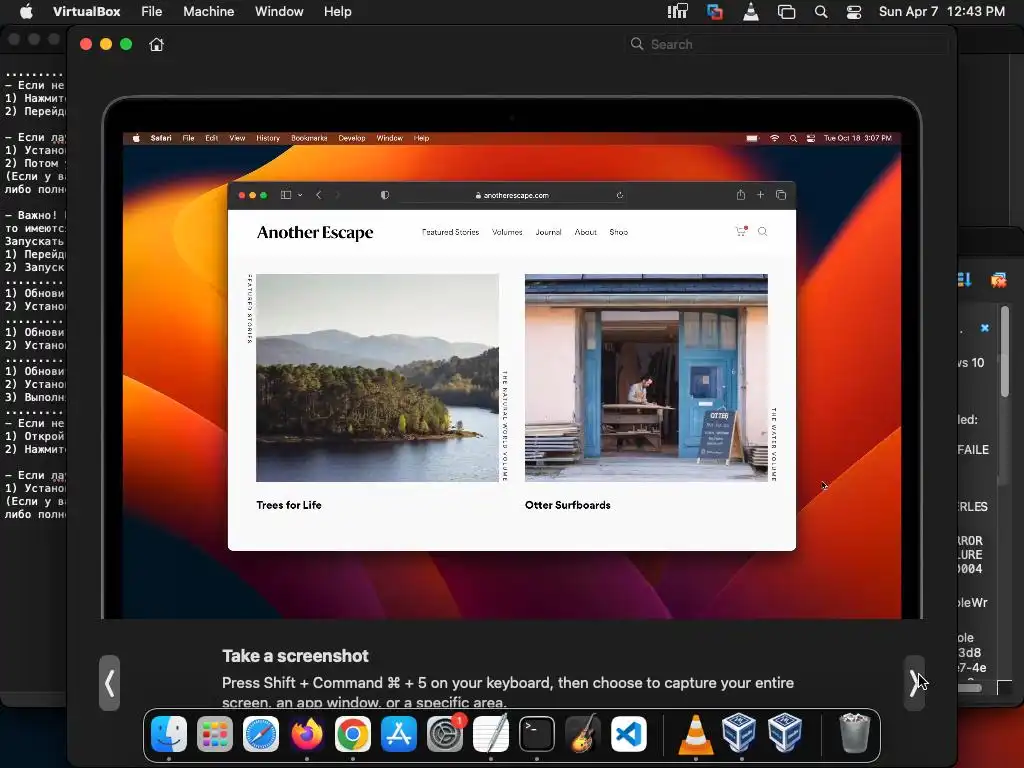The height and width of the screenshot is (768, 1024).
Task: Click the stats bars menu bar icon
Action: click(x=678, y=11)
